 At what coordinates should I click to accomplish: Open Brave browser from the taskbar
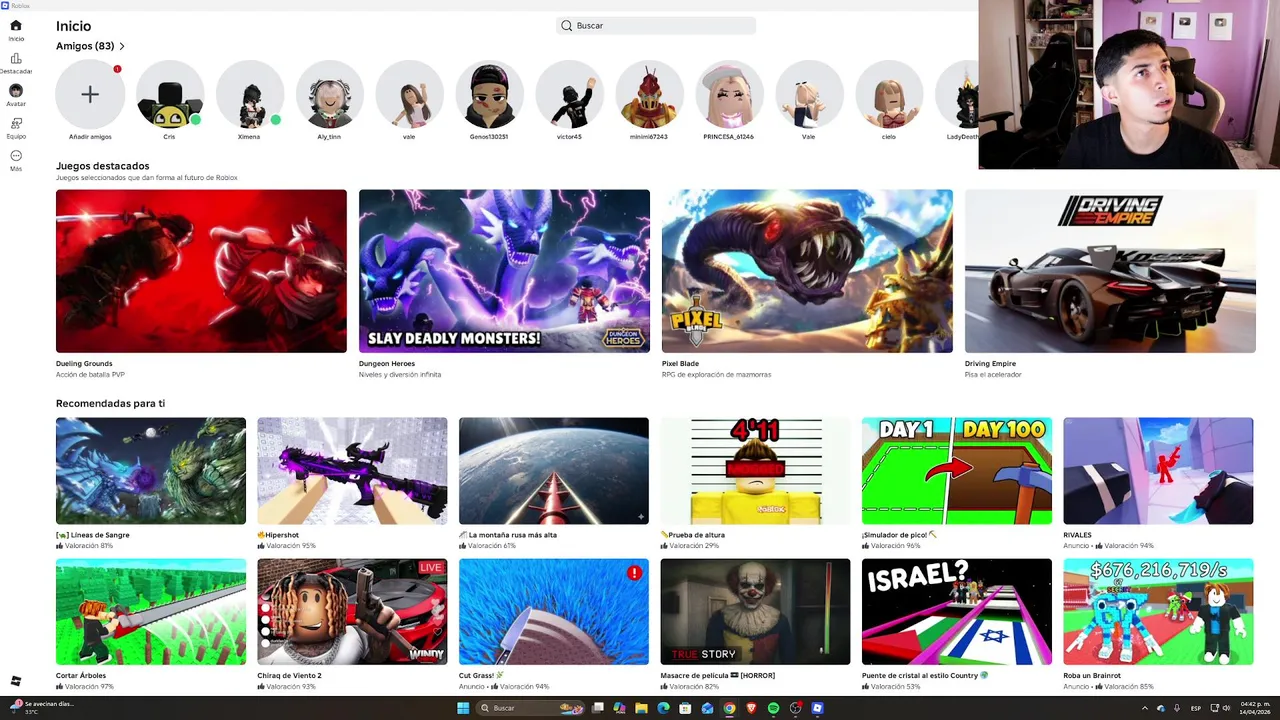click(751, 708)
